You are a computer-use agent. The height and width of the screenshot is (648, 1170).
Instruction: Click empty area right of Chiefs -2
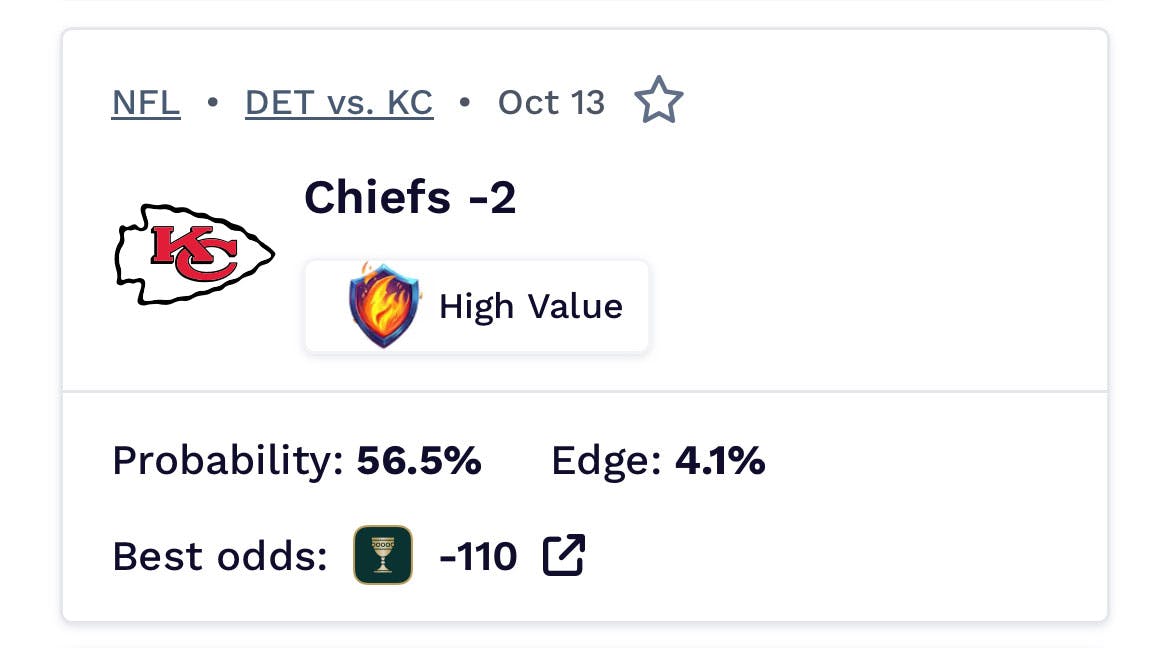point(800,197)
